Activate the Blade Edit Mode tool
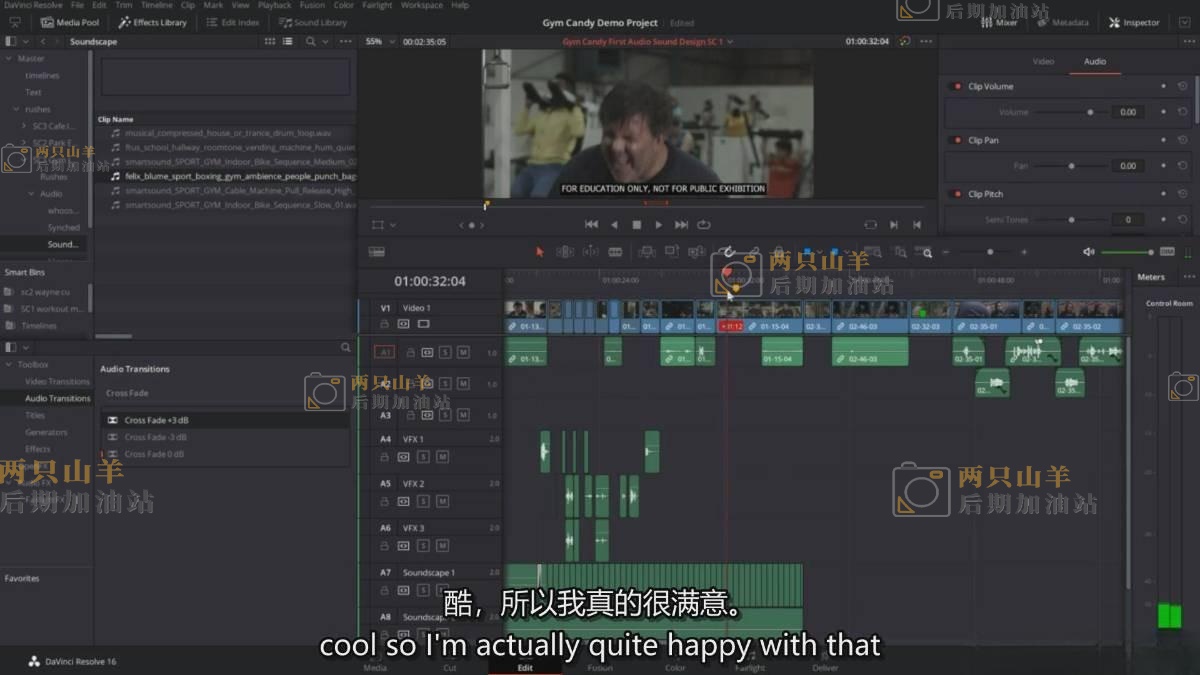Screen dimensions: 1200x675 click(615, 252)
